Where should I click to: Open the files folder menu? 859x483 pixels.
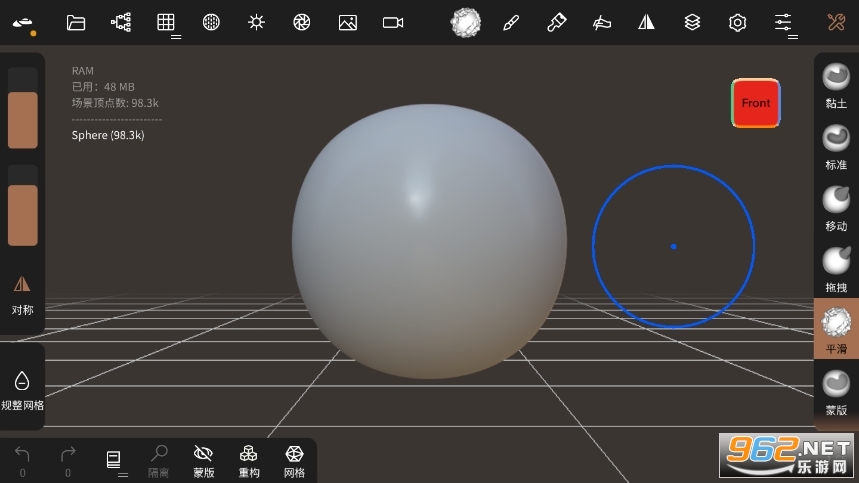[x=76, y=22]
